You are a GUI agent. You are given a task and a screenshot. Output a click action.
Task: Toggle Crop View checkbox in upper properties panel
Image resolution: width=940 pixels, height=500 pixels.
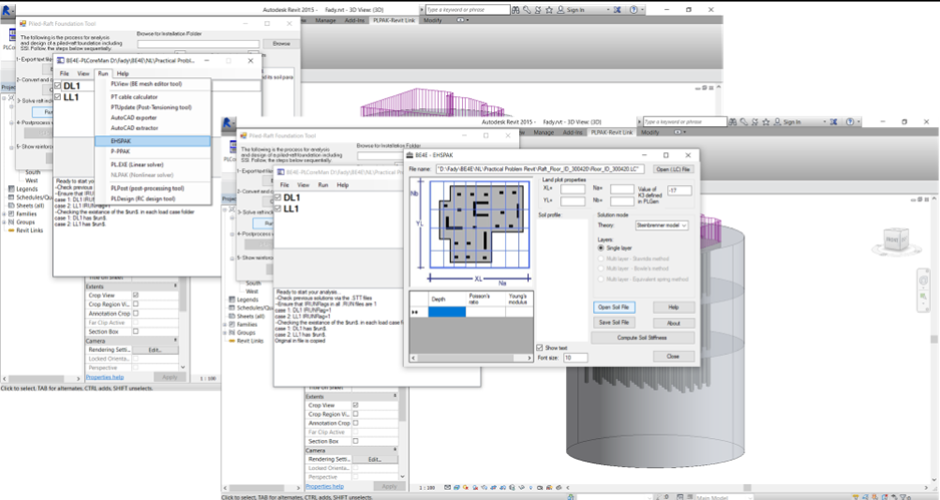click(x=135, y=296)
